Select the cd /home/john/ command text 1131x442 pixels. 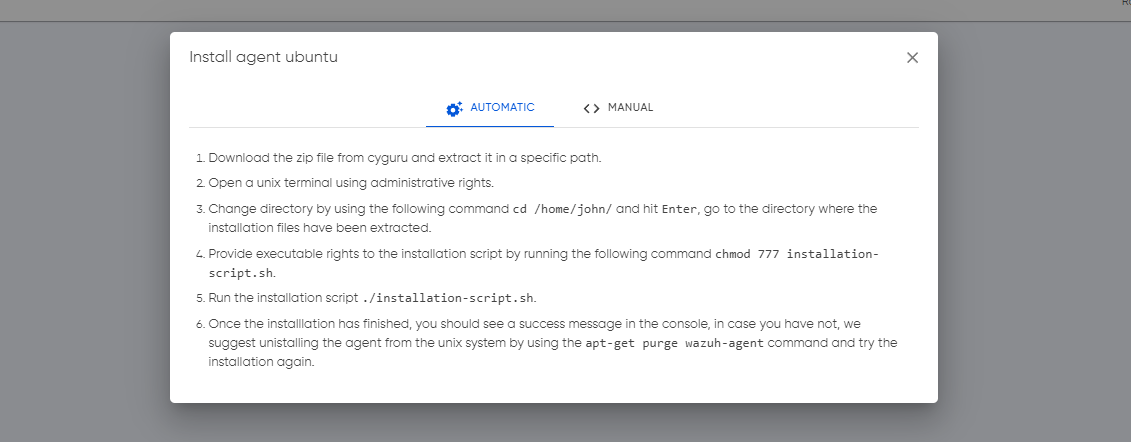562,209
